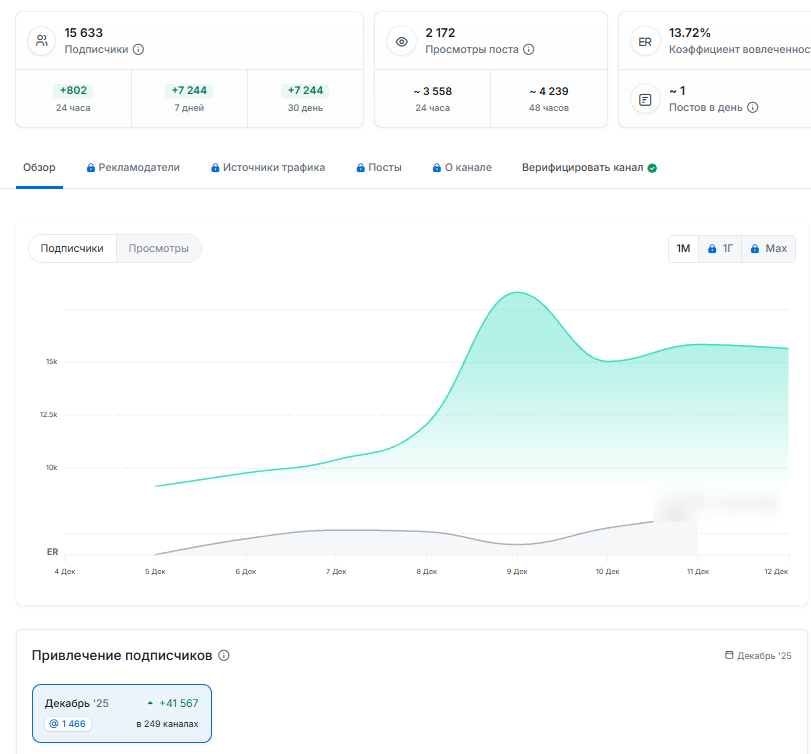
Task: Click the subscribers people icon
Action: (x=41, y=41)
